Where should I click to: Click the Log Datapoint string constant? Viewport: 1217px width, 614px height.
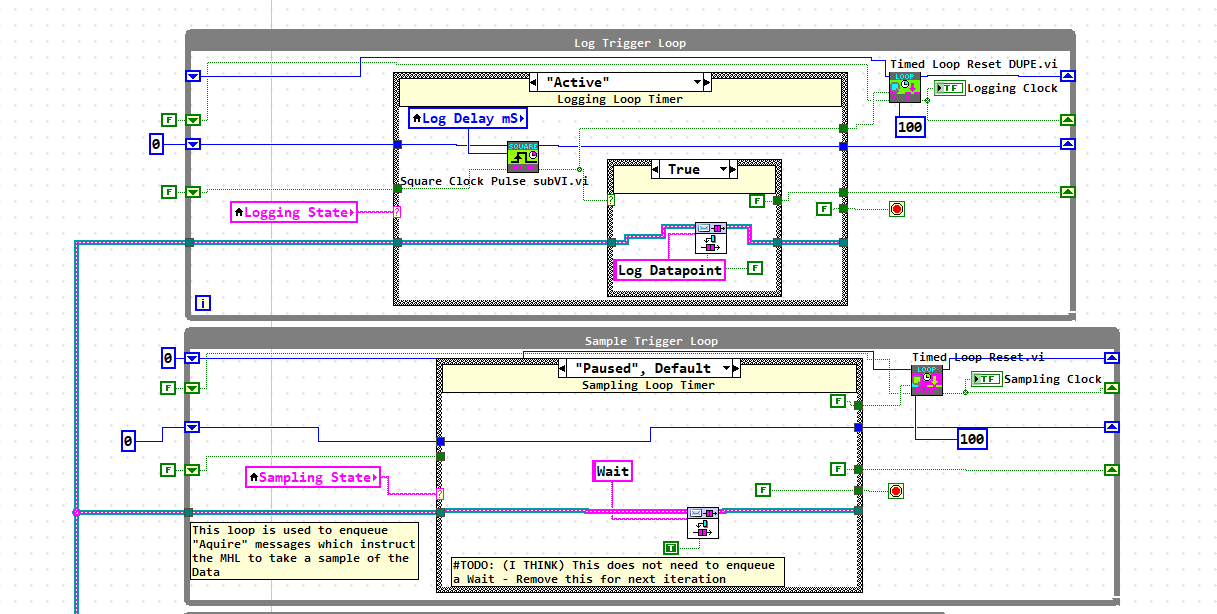coord(668,270)
